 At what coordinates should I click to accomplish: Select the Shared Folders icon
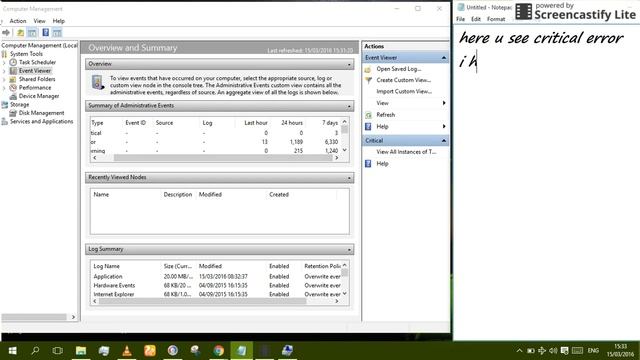pyautogui.click(x=13, y=79)
